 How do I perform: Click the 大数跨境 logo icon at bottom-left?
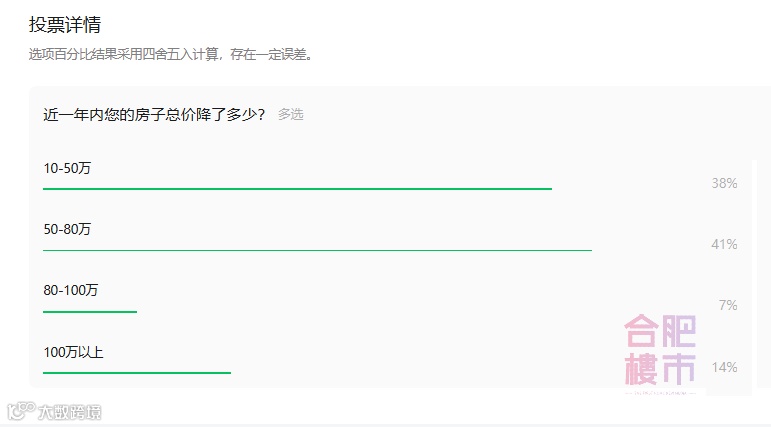(17, 411)
